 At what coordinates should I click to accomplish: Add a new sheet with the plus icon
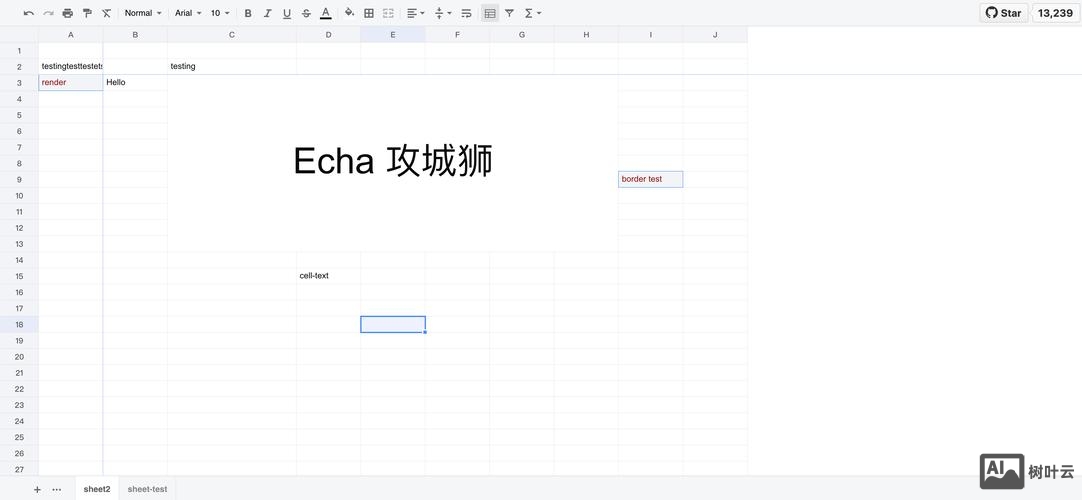[x=37, y=490]
